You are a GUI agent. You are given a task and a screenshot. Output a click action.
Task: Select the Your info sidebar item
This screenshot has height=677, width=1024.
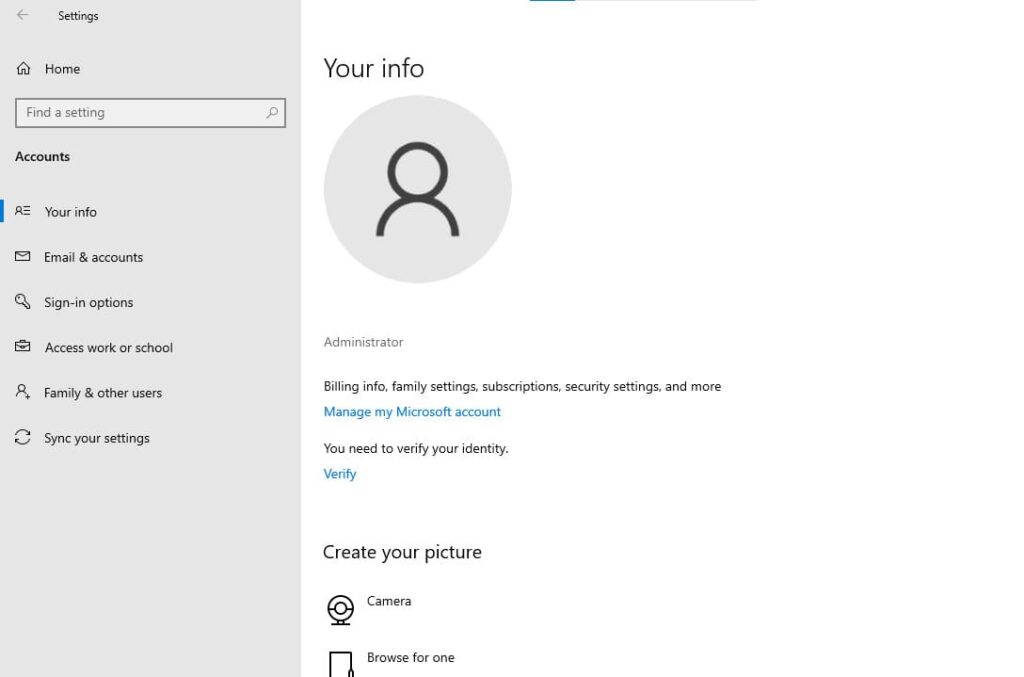[x=71, y=212]
